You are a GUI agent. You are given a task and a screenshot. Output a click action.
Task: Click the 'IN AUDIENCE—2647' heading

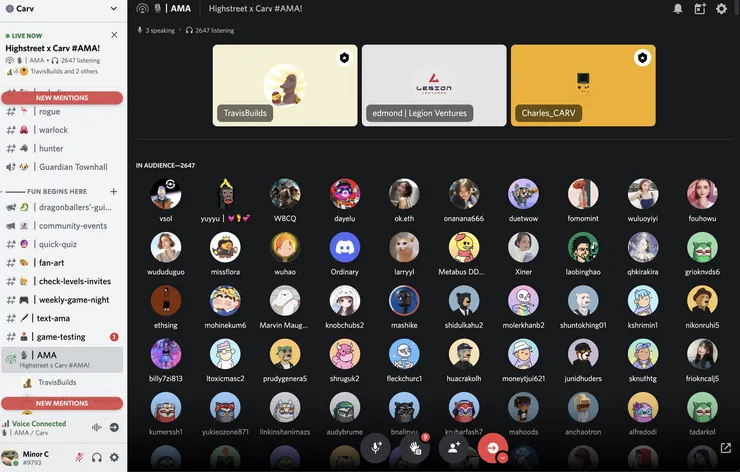165,166
